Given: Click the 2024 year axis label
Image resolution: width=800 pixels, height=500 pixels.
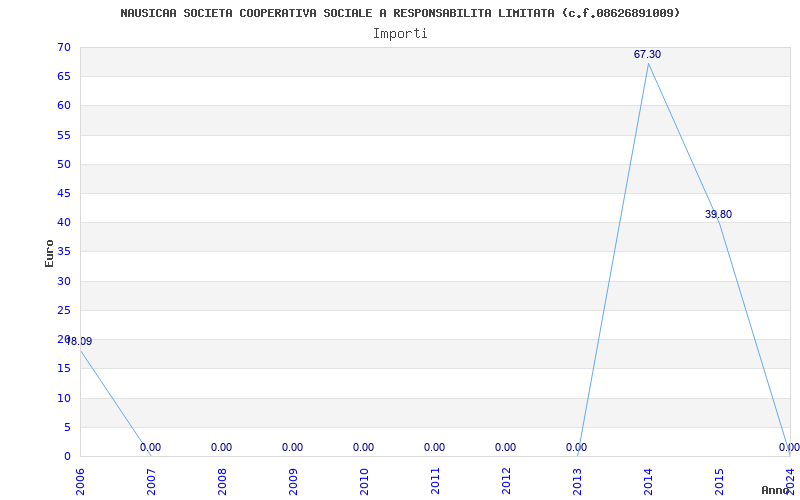Looking at the screenshot, I should pos(789,481).
